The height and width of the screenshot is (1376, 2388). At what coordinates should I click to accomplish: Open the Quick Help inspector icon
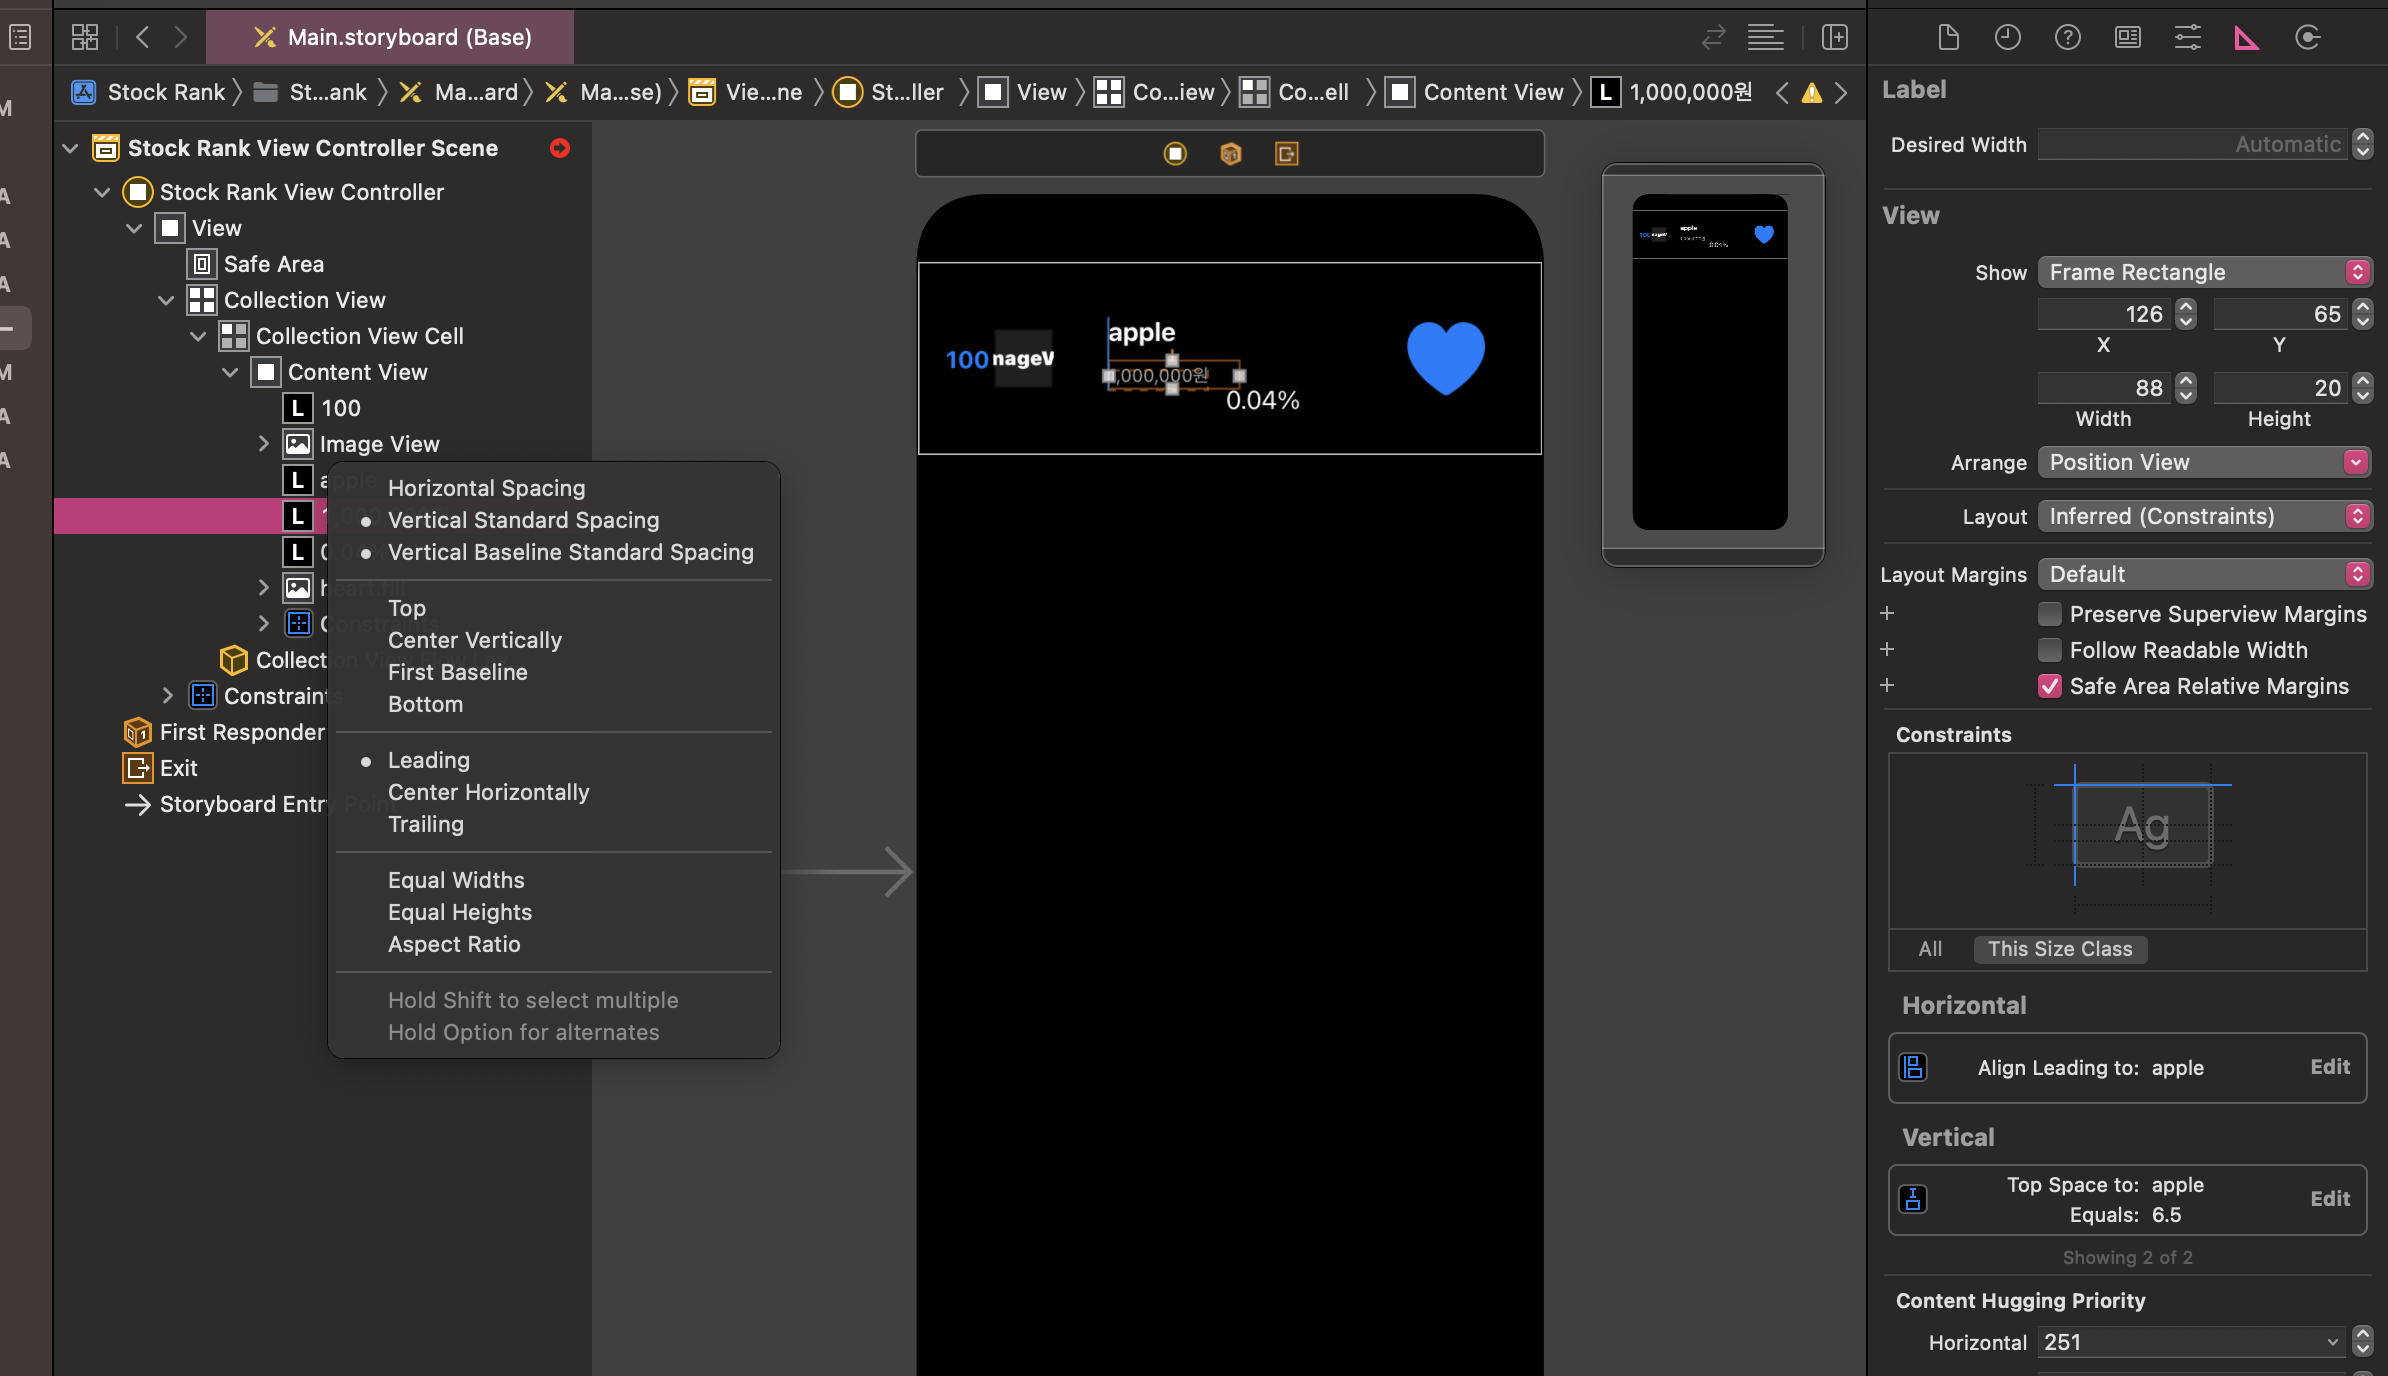2067,38
